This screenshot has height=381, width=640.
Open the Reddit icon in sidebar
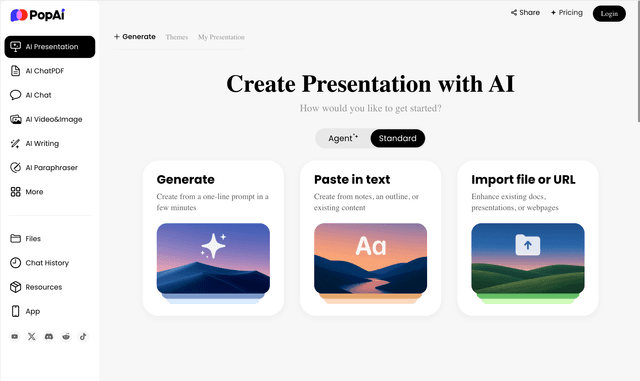[x=66, y=336]
